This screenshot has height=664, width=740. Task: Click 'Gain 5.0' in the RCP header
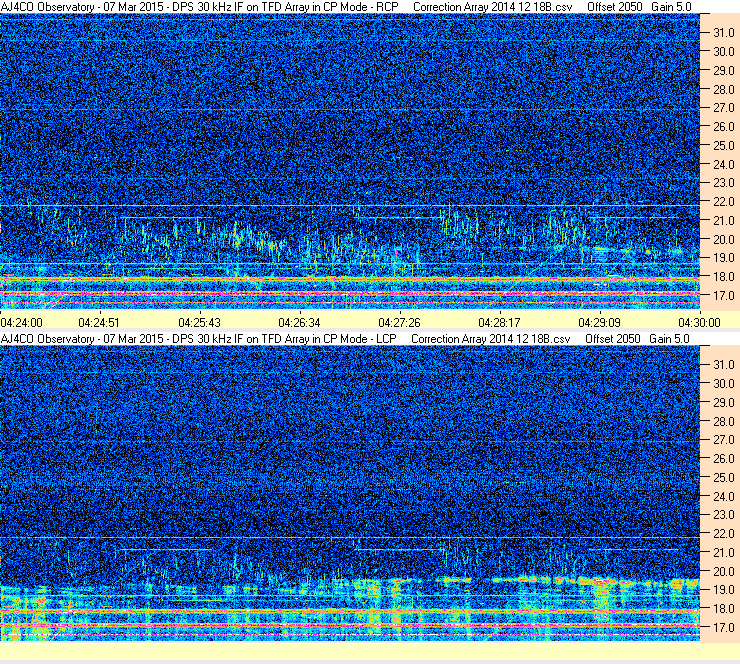671,7
